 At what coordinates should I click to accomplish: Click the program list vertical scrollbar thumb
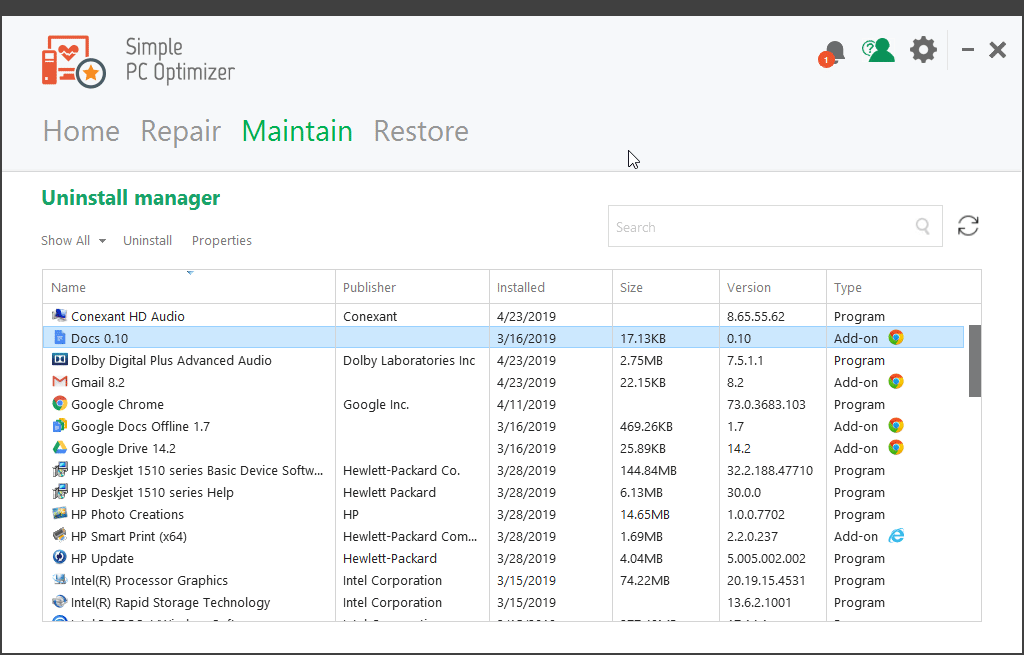click(x=974, y=360)
